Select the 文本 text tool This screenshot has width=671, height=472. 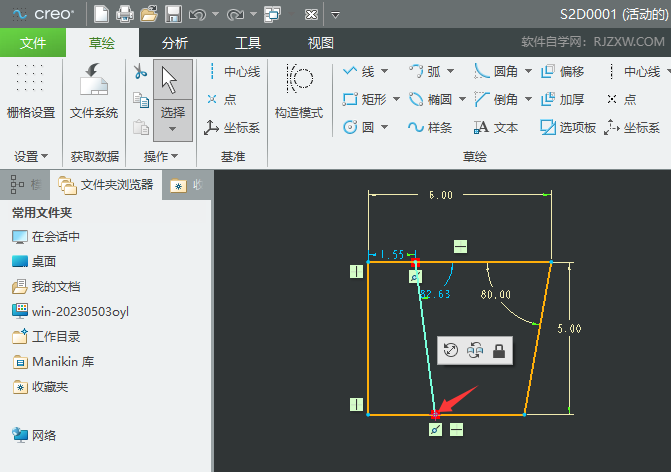[x=496, y=127]
